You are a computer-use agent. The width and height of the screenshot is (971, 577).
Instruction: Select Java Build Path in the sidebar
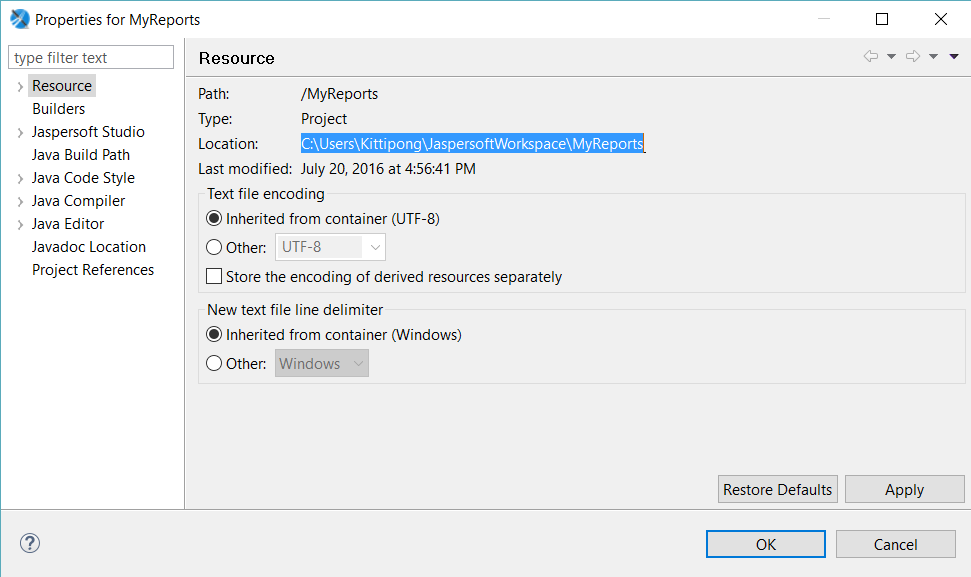click(80, 154)
